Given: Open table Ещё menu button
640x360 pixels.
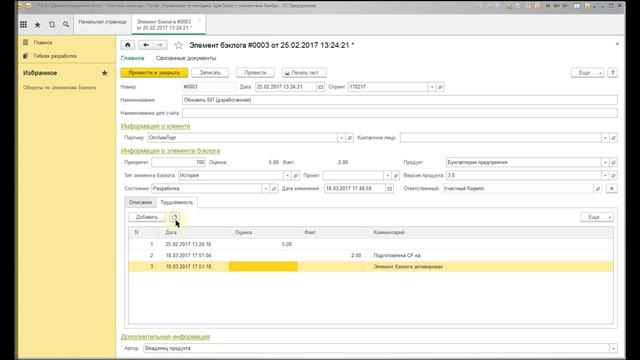Looking at the screenshot, I should click(x=597, y=217).
